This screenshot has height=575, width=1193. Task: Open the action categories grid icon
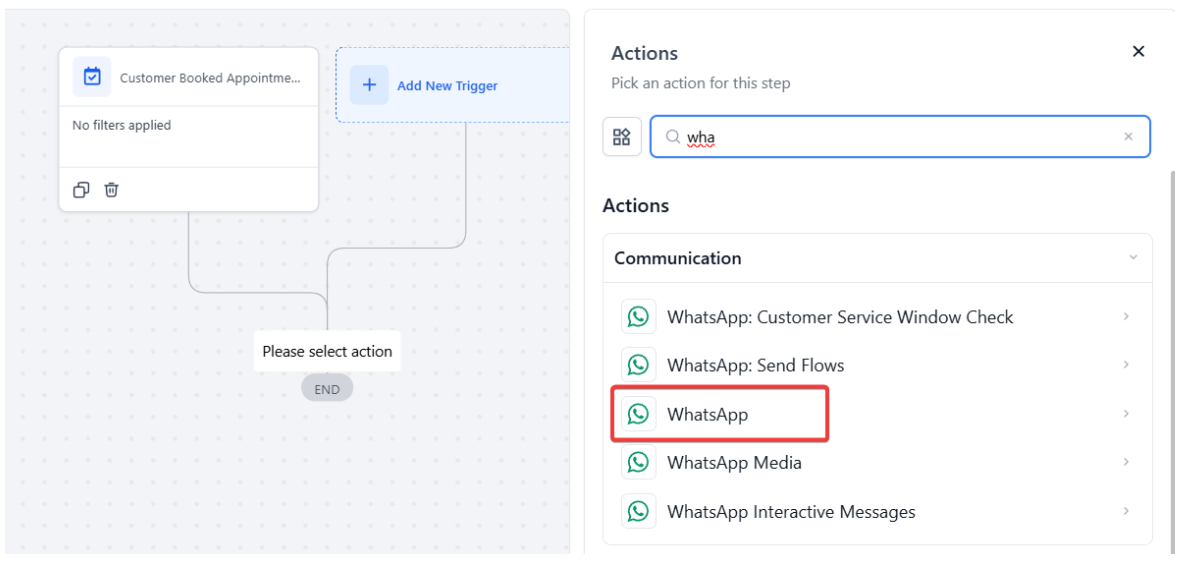(622, 137)
